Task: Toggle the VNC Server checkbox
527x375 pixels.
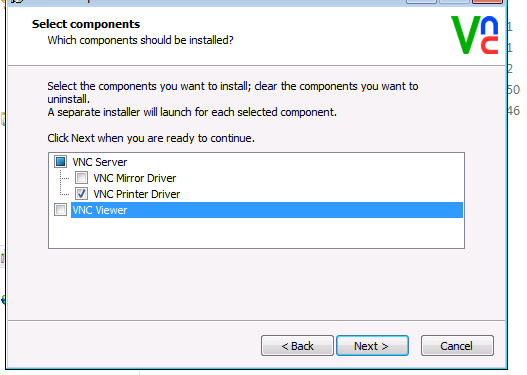Action: pyautogui.click(x=60, y=162)
